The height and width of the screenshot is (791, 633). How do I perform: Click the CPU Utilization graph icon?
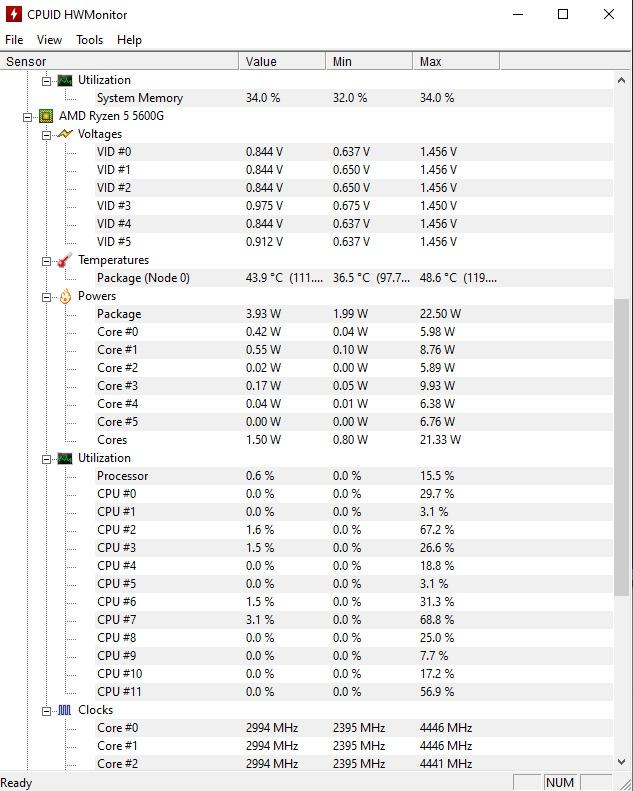[65, 458]
